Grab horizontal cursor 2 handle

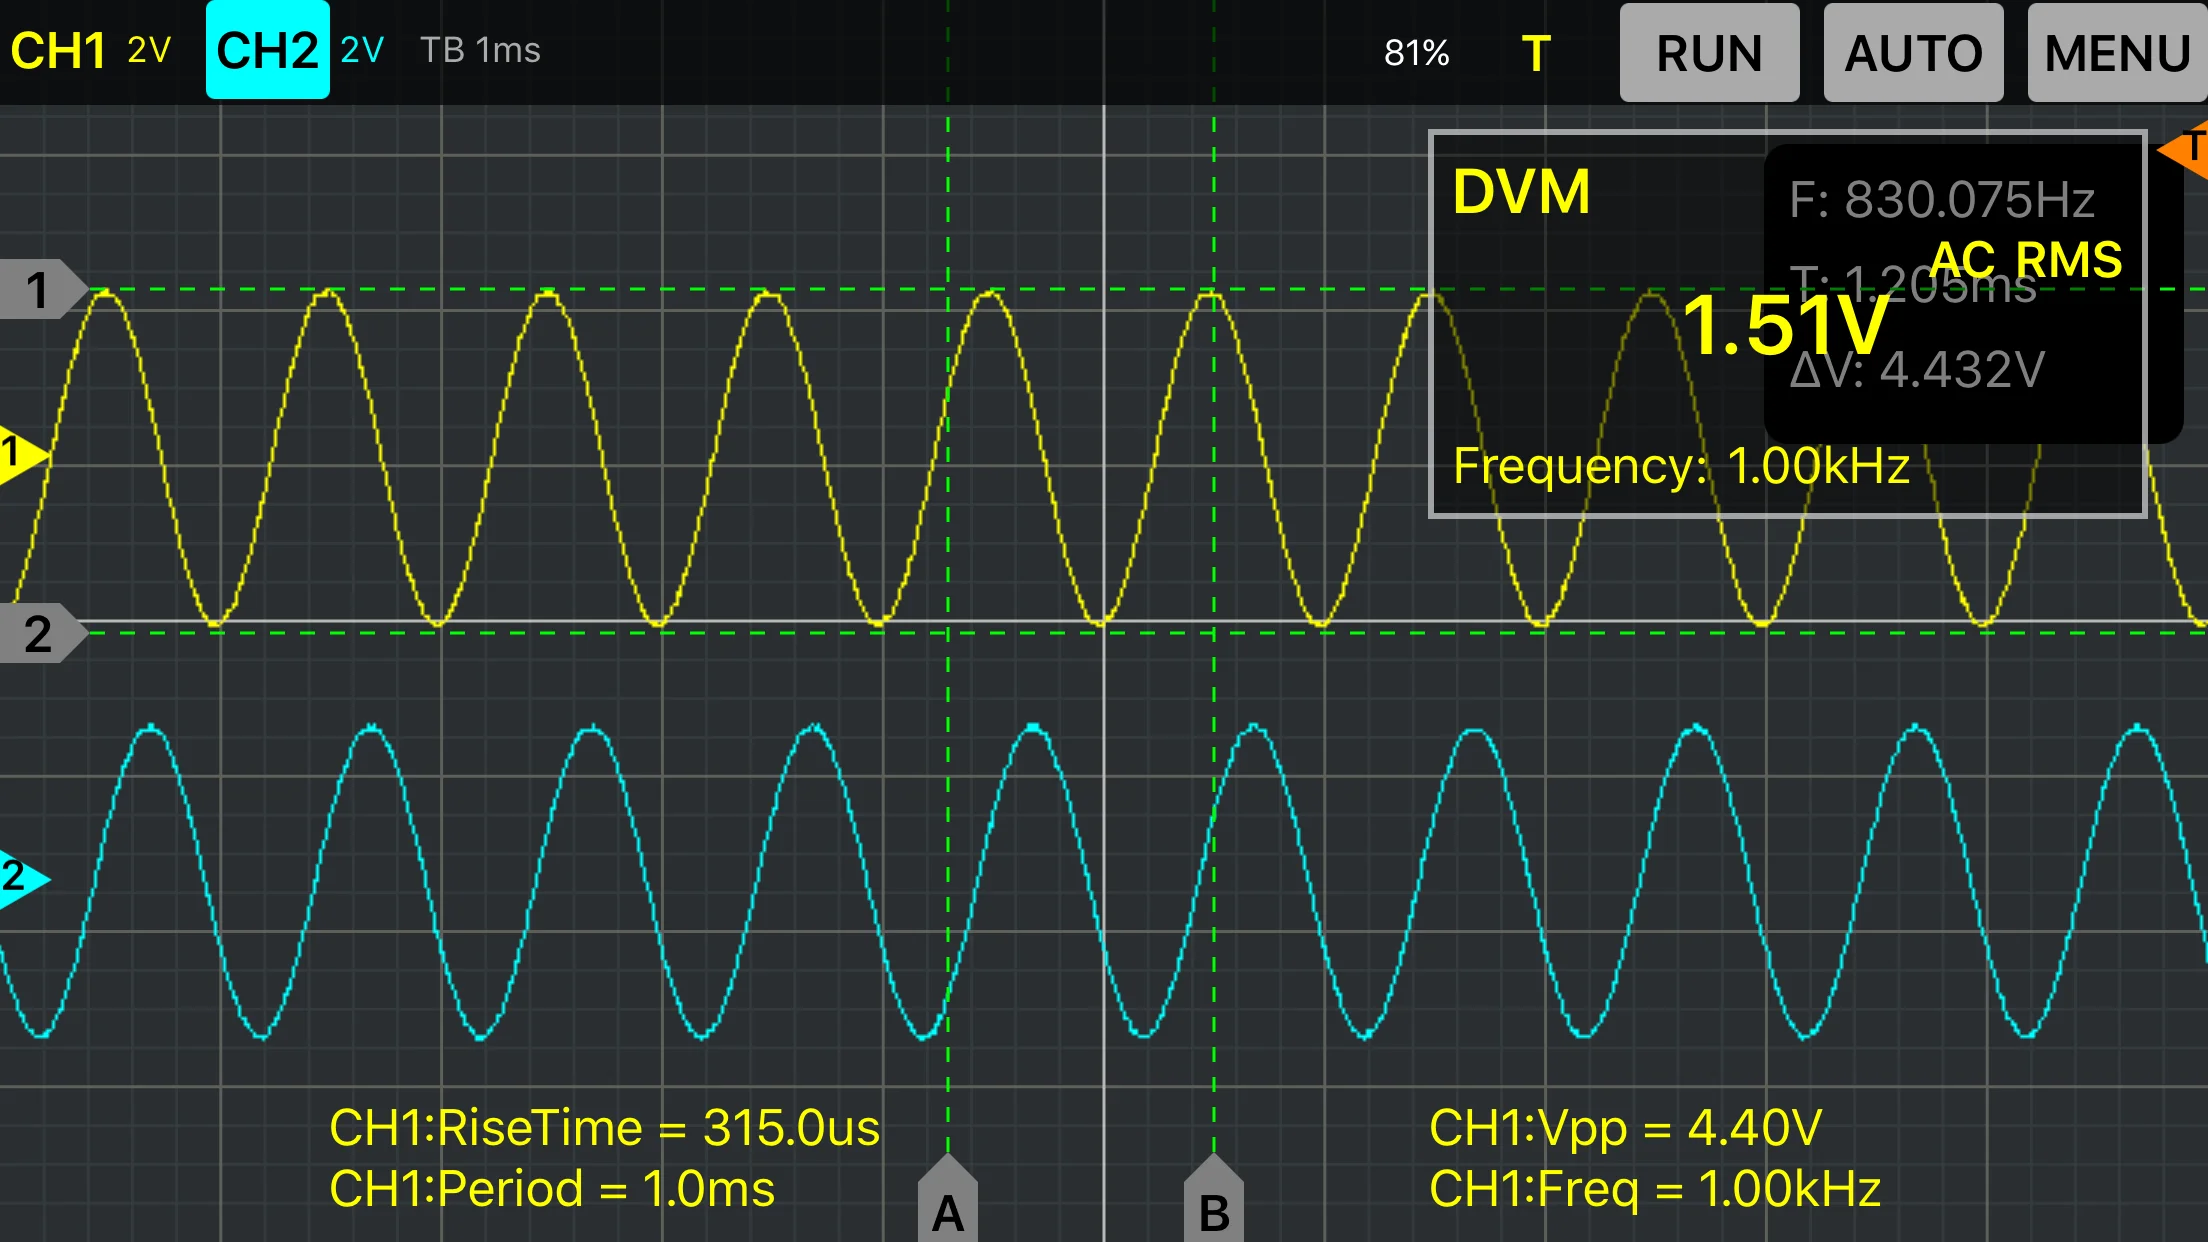[x=40, y=633]
